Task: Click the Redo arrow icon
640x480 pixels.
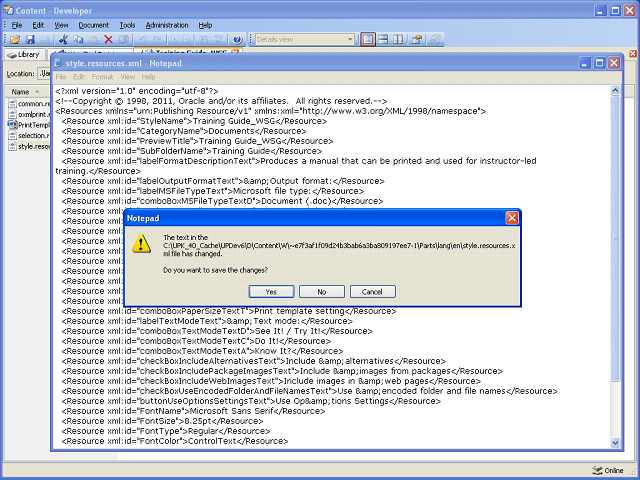Action: pyautogui.click(x=158, y=40)
